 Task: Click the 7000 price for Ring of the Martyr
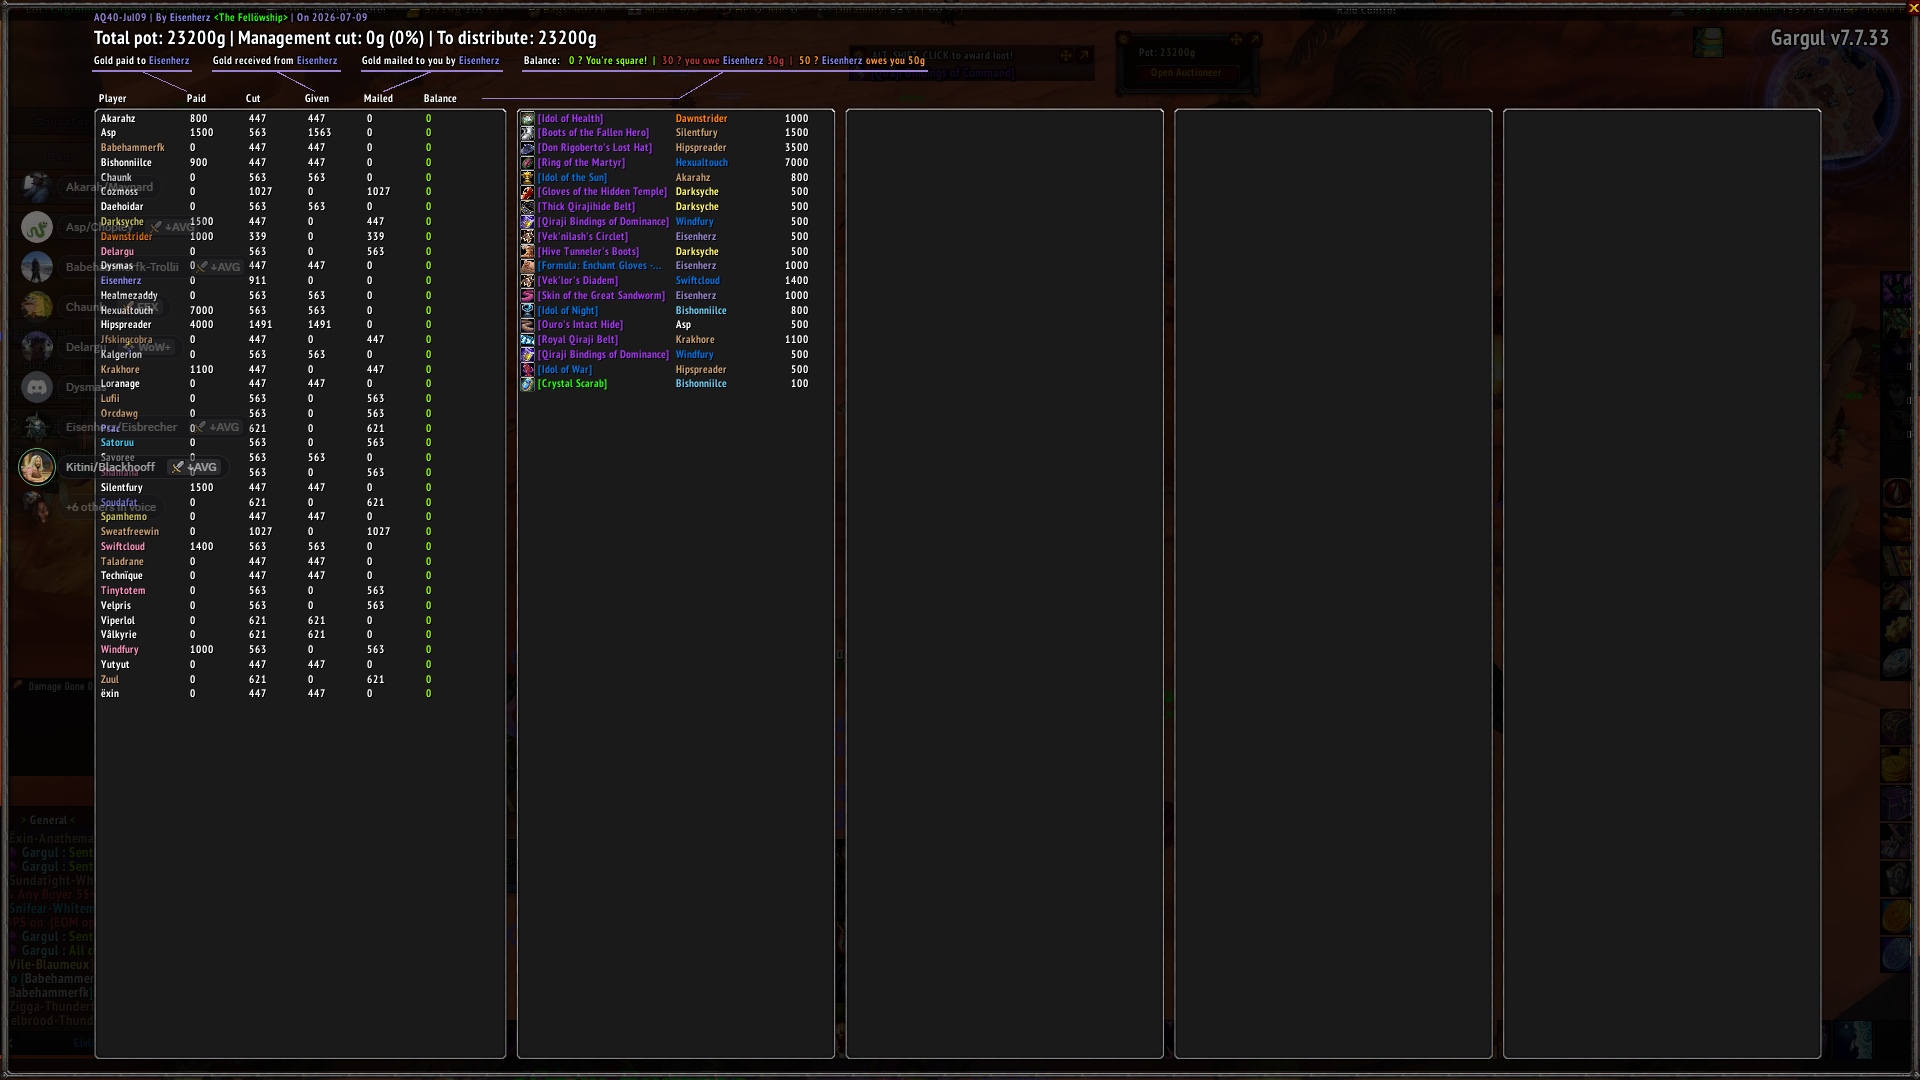tap(796, 163)
